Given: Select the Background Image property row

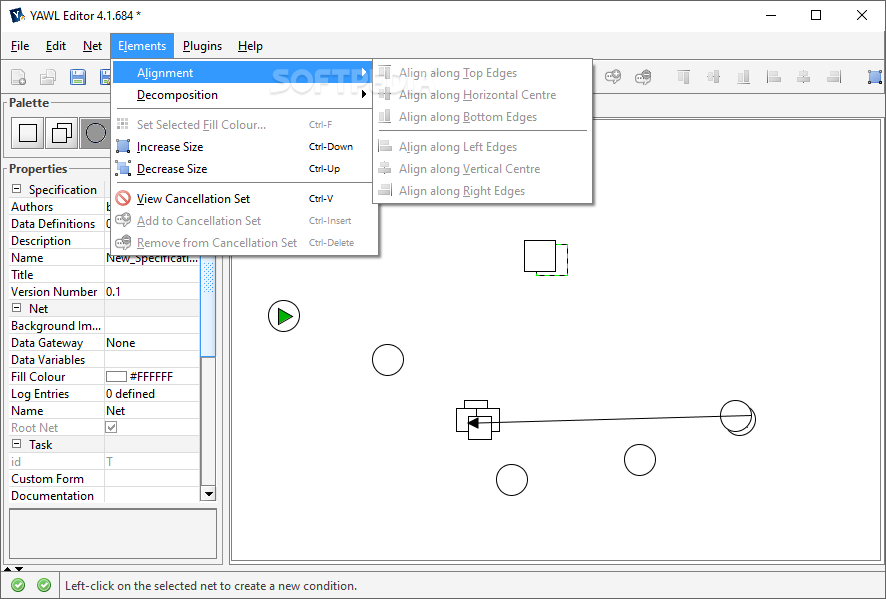Looking at the screenshot, I should (x=105, y=325).
